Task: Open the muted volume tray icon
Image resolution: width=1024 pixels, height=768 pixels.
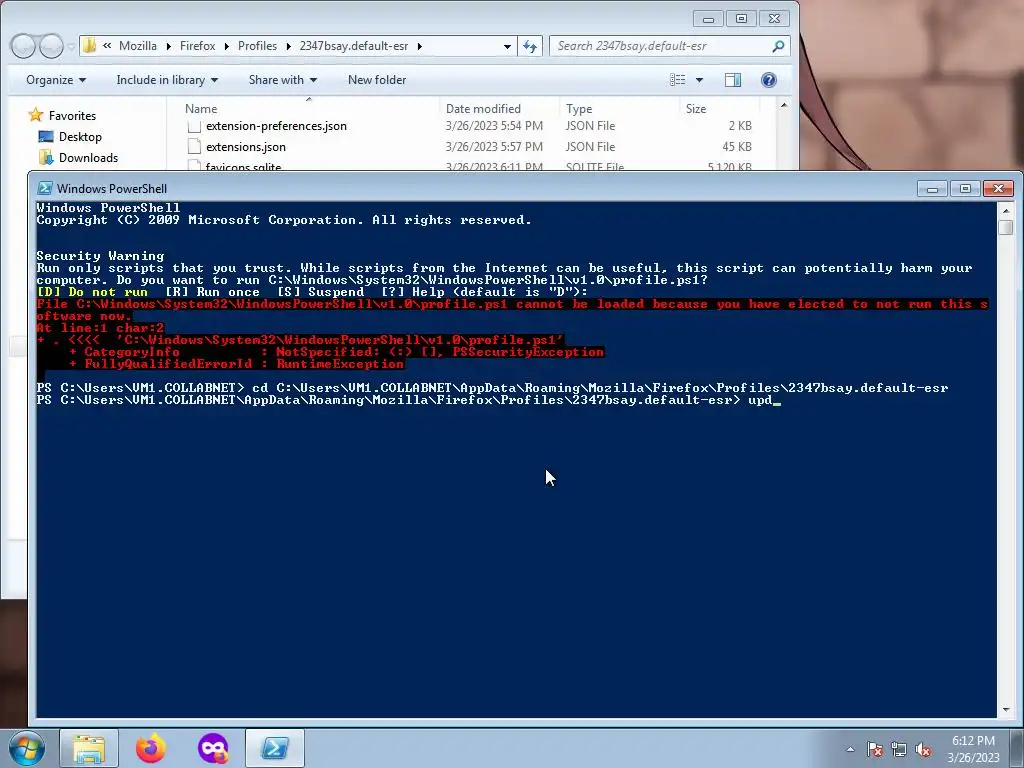Action: pos(923,749)
